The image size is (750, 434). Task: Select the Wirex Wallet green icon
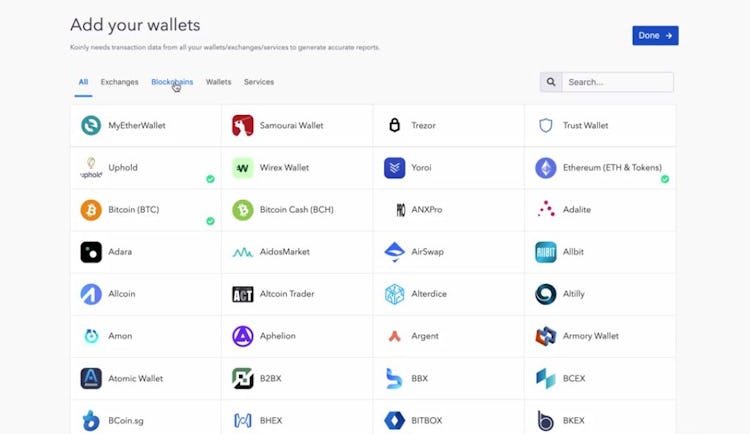click(x=243, y=168)
